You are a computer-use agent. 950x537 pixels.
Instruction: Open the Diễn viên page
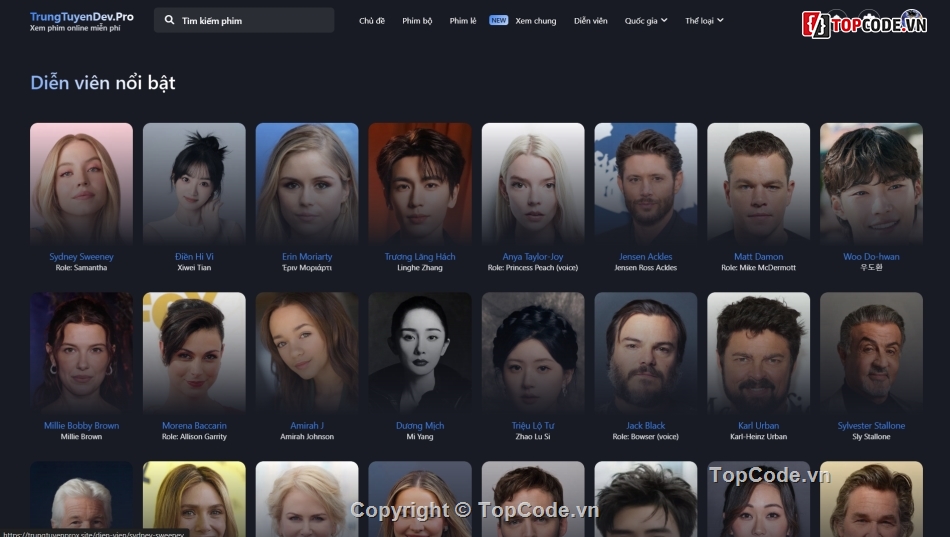click(x=590, y=20)
